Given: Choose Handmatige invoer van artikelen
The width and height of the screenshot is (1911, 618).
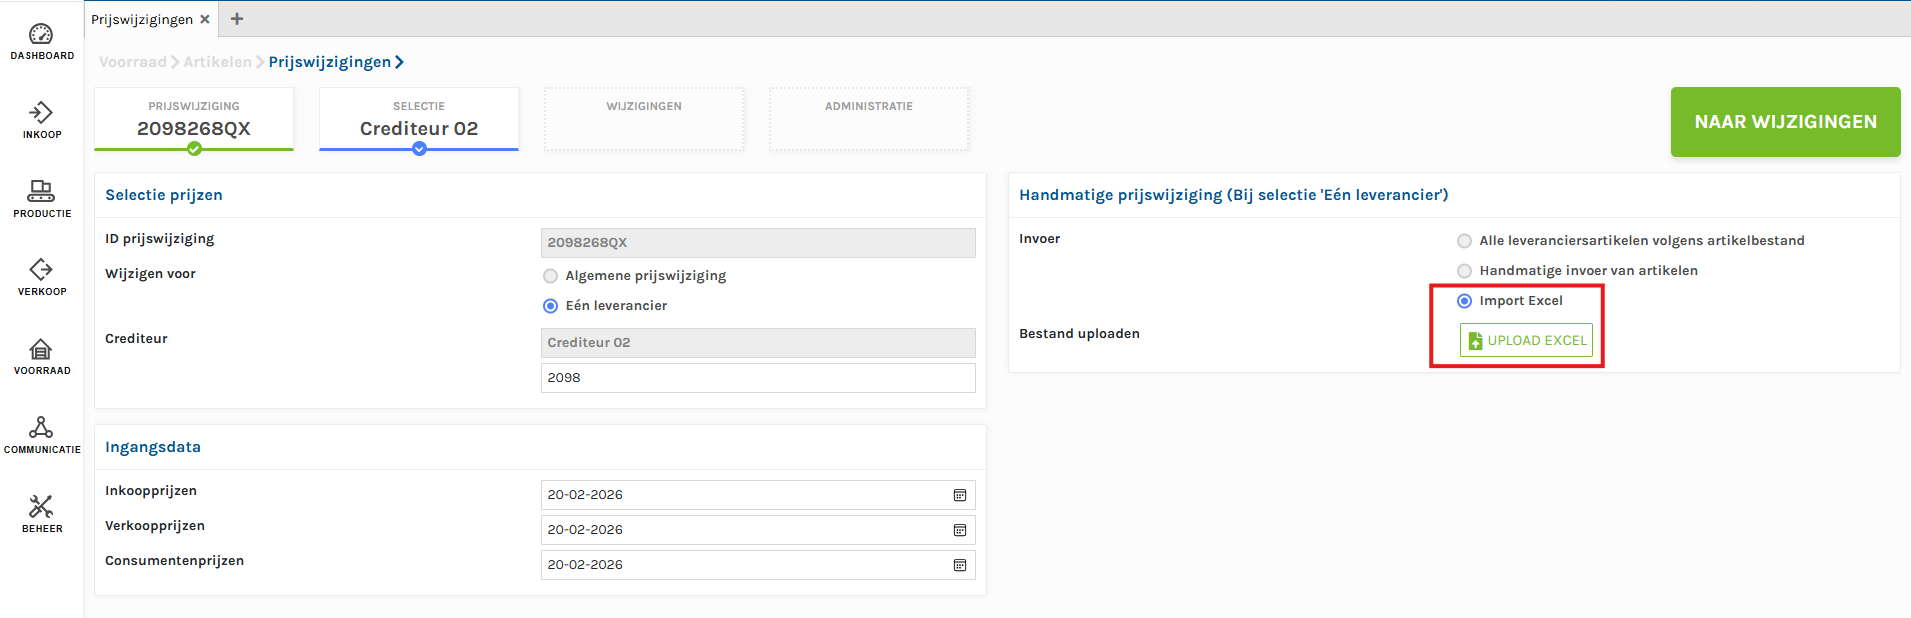Looking at the screenshot, I should coord(1464,271).
